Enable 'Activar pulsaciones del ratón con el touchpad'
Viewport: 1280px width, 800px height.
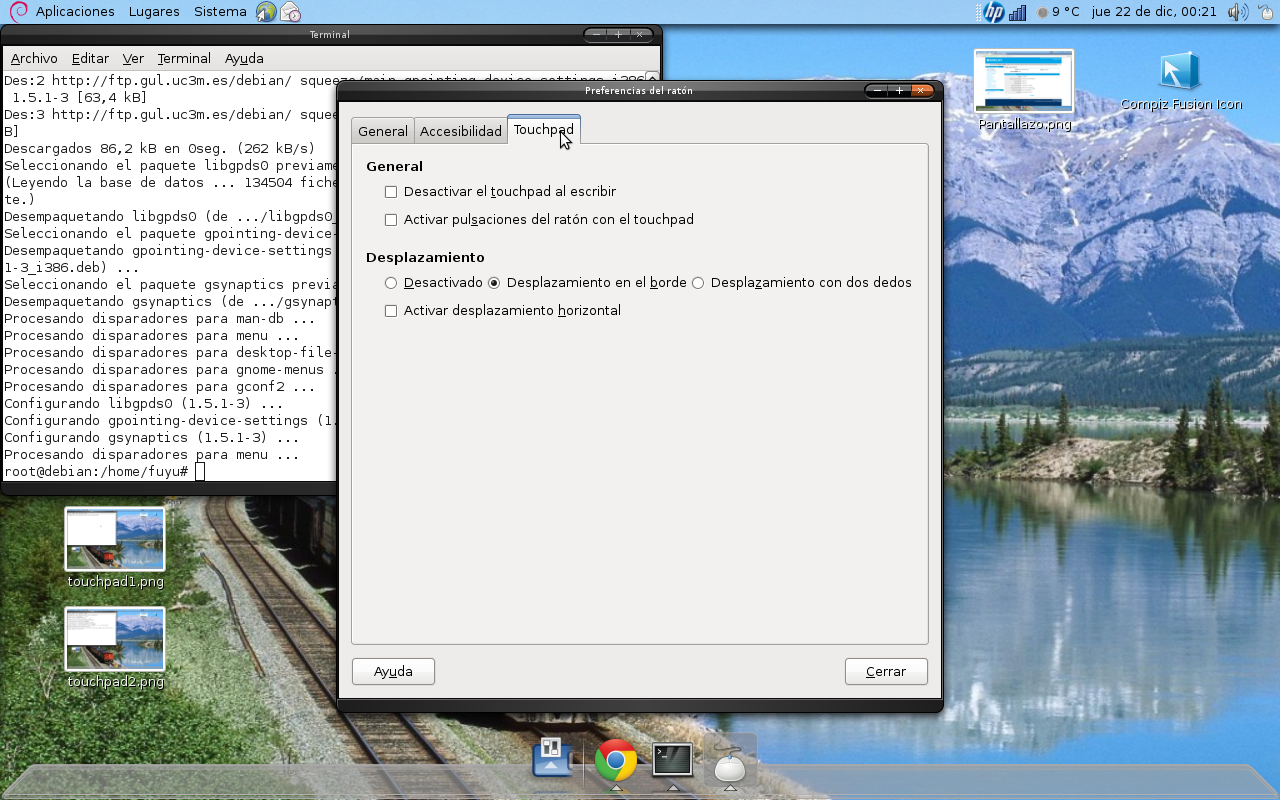[390, 219]
